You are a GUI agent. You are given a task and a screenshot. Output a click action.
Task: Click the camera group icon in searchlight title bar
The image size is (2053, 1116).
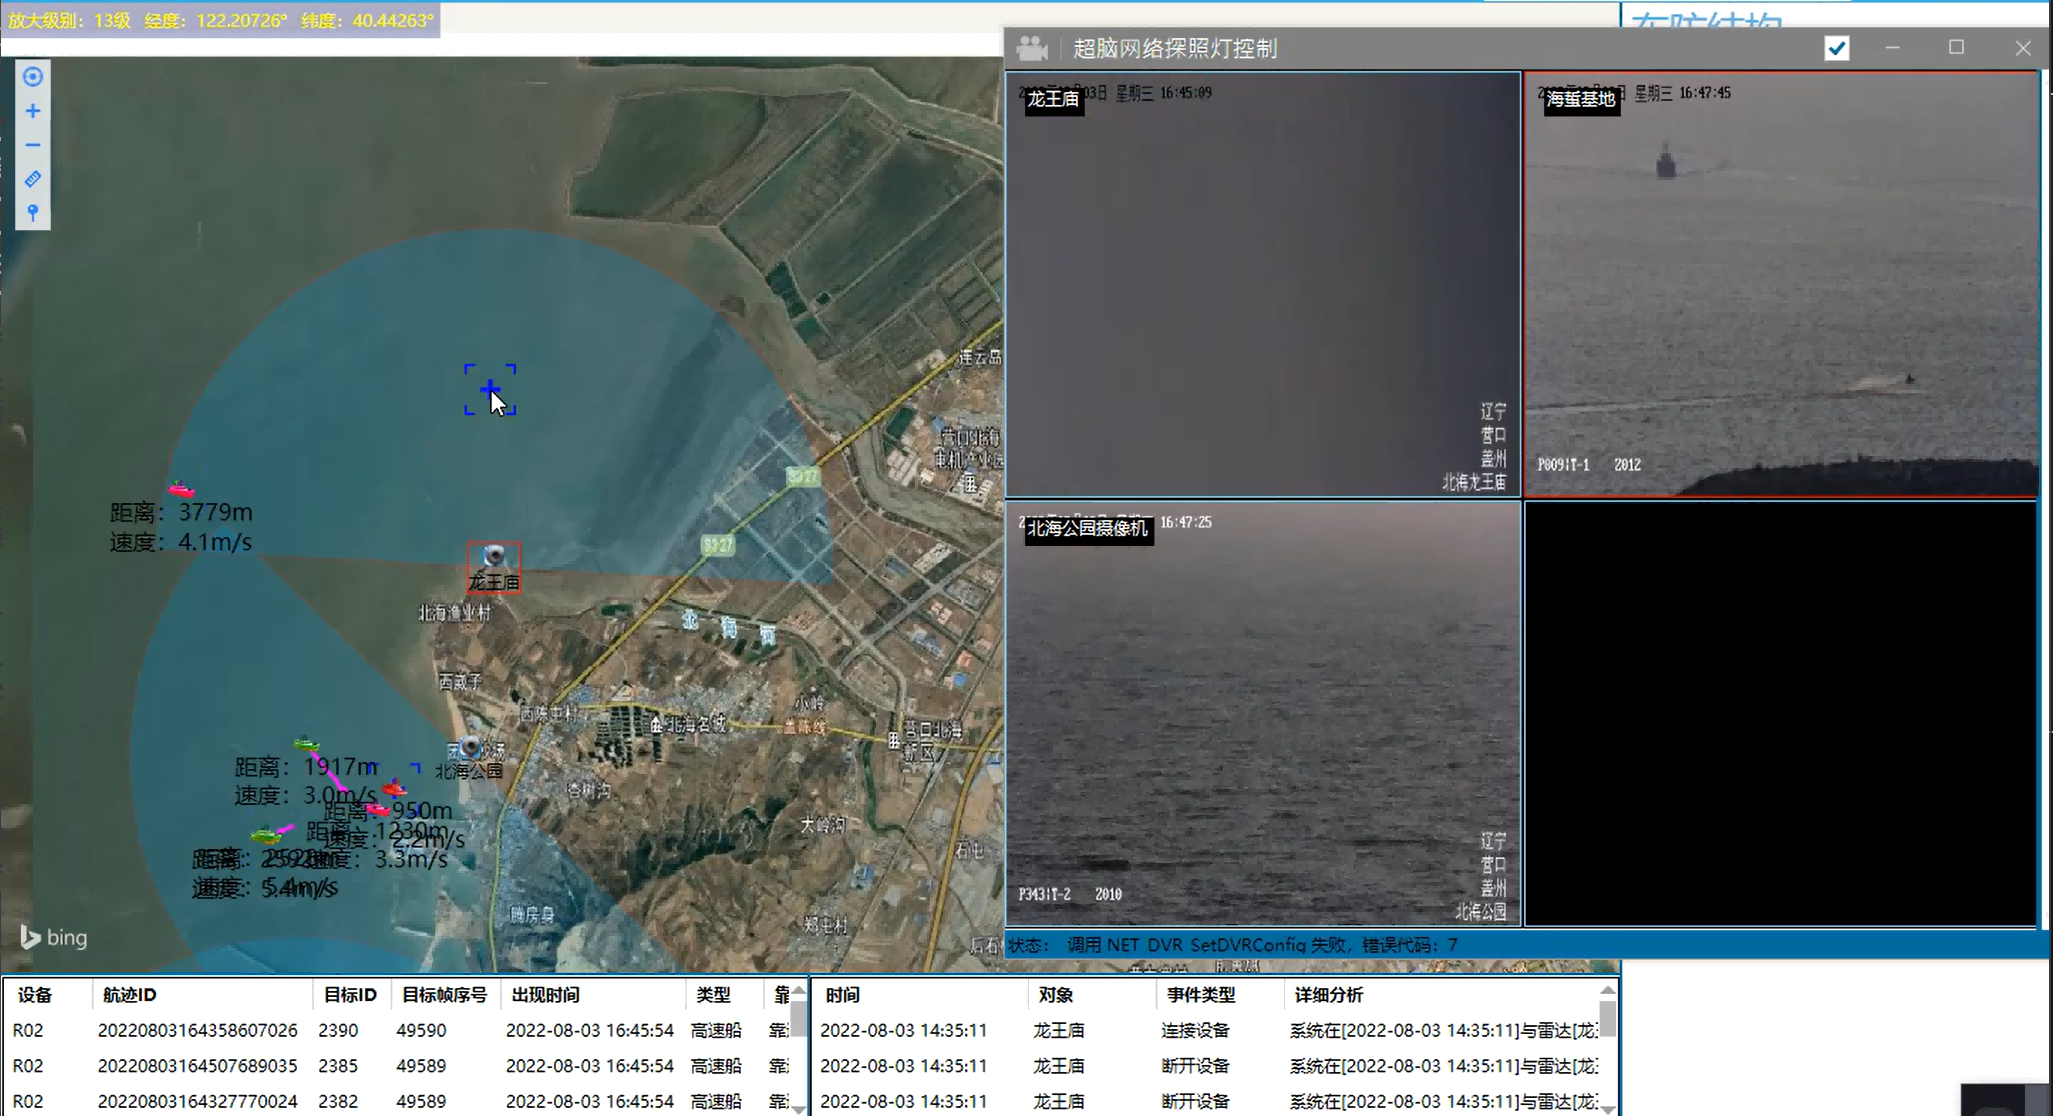(1032, 48)
